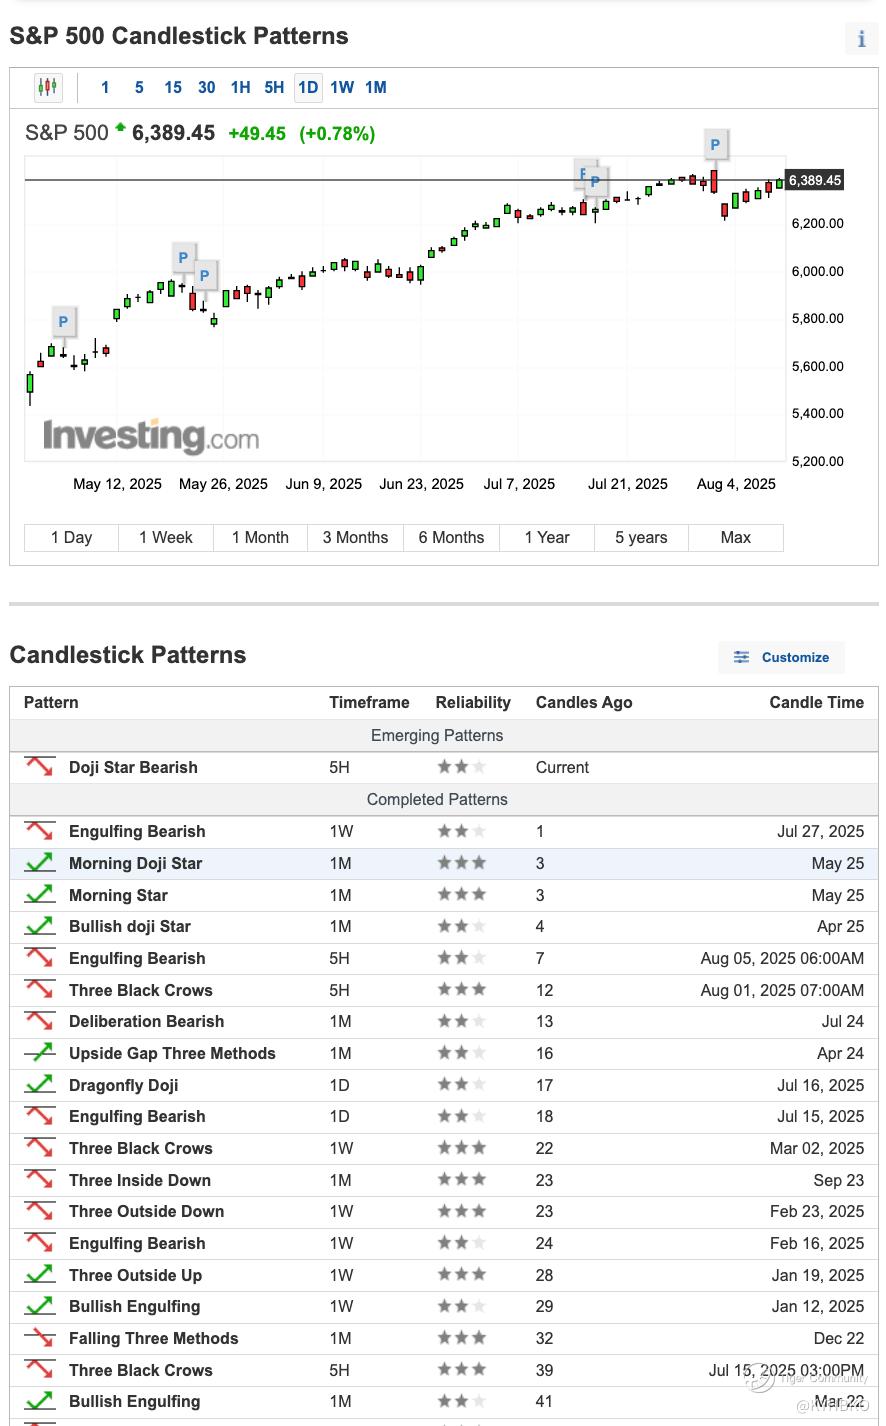Click bullish arrow icon beside Morning Doji Star
886x1426 pixels.
tap(40, 863)
